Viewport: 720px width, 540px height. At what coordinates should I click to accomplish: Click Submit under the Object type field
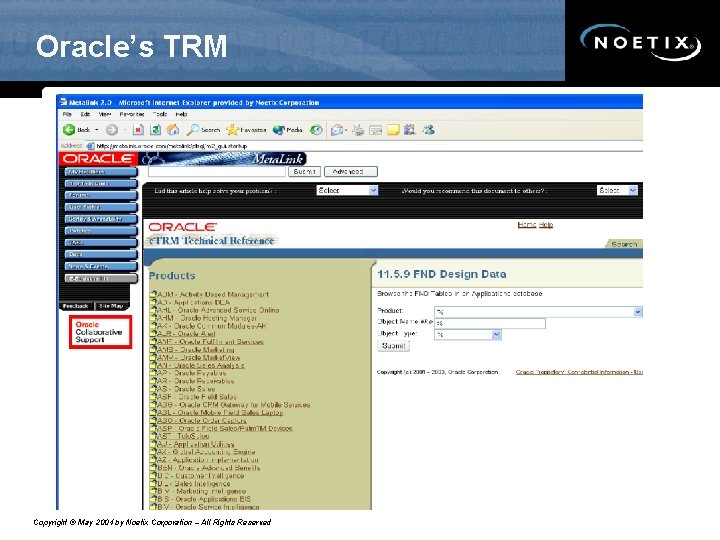393,346
